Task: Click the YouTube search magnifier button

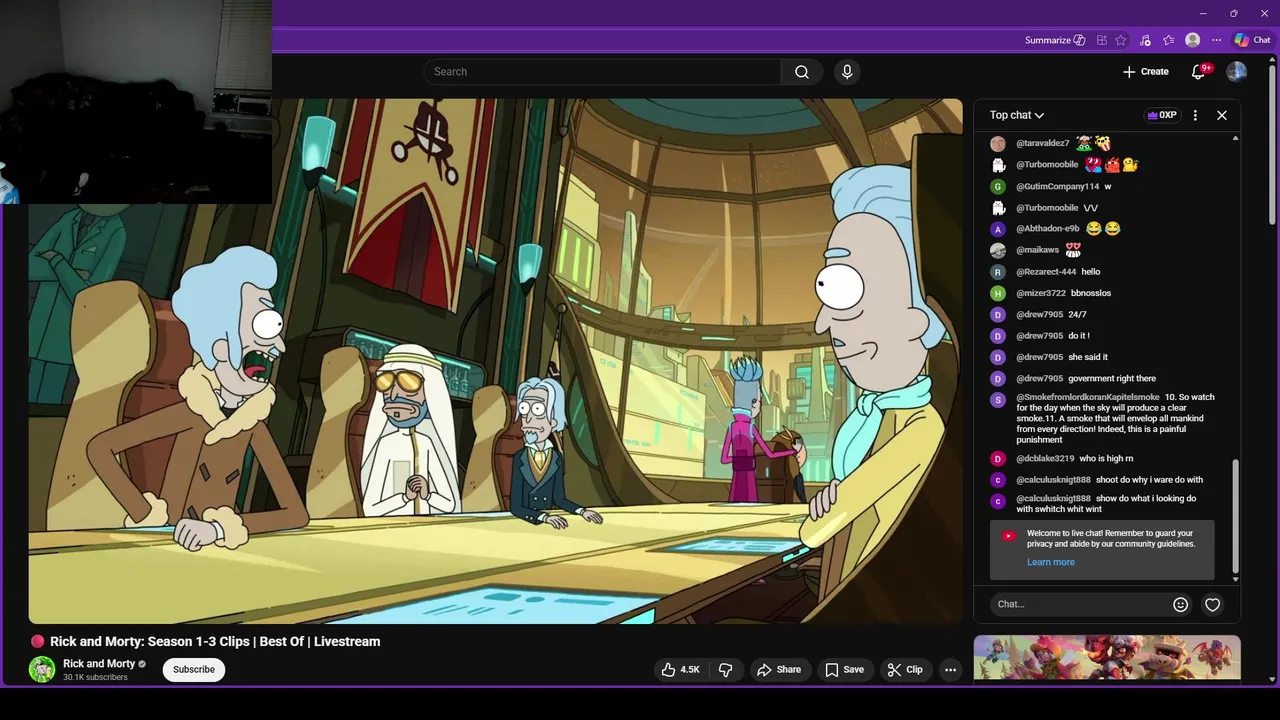Action: pyautogui.click(x=802, y=72)
